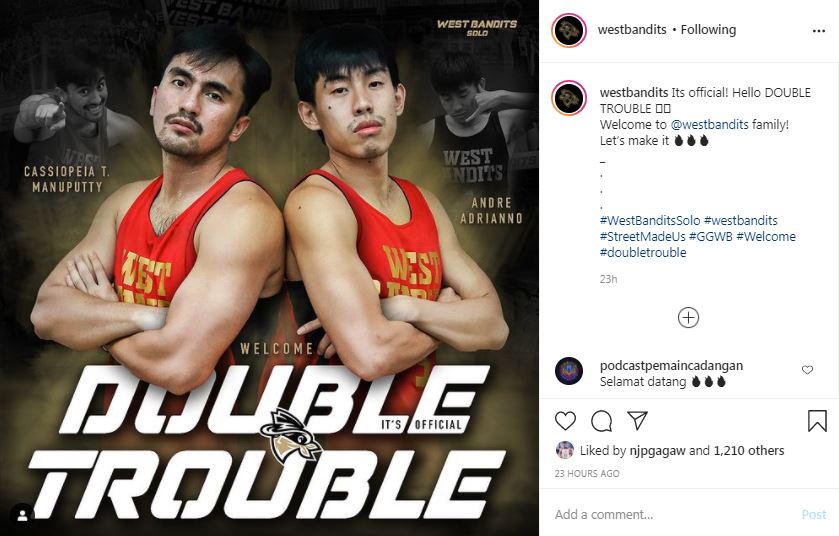Image resolution: width=839 pixels, height=536 pixels.
Task: Open the #WestBanditsSolo hashtag
Action: tap(650, 220)
